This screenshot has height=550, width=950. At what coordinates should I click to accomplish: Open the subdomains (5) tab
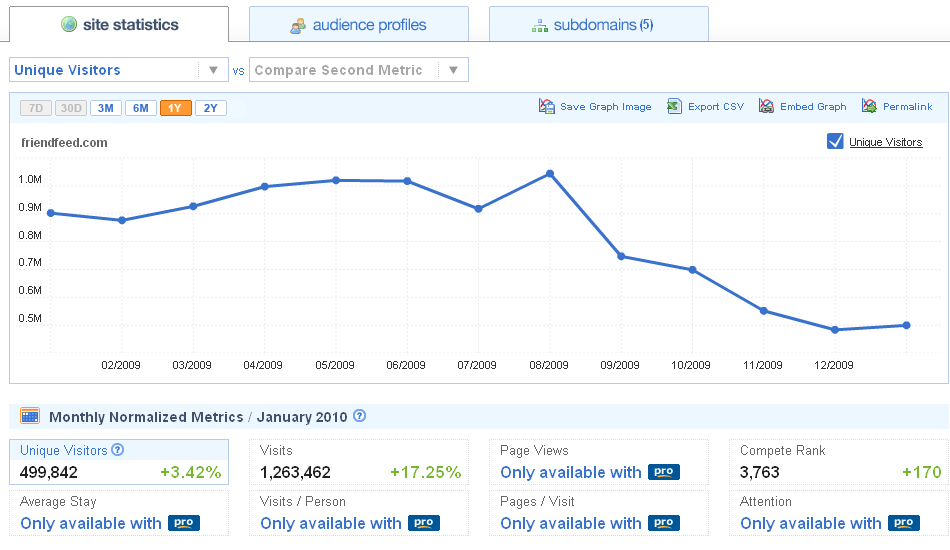[599, 24]
